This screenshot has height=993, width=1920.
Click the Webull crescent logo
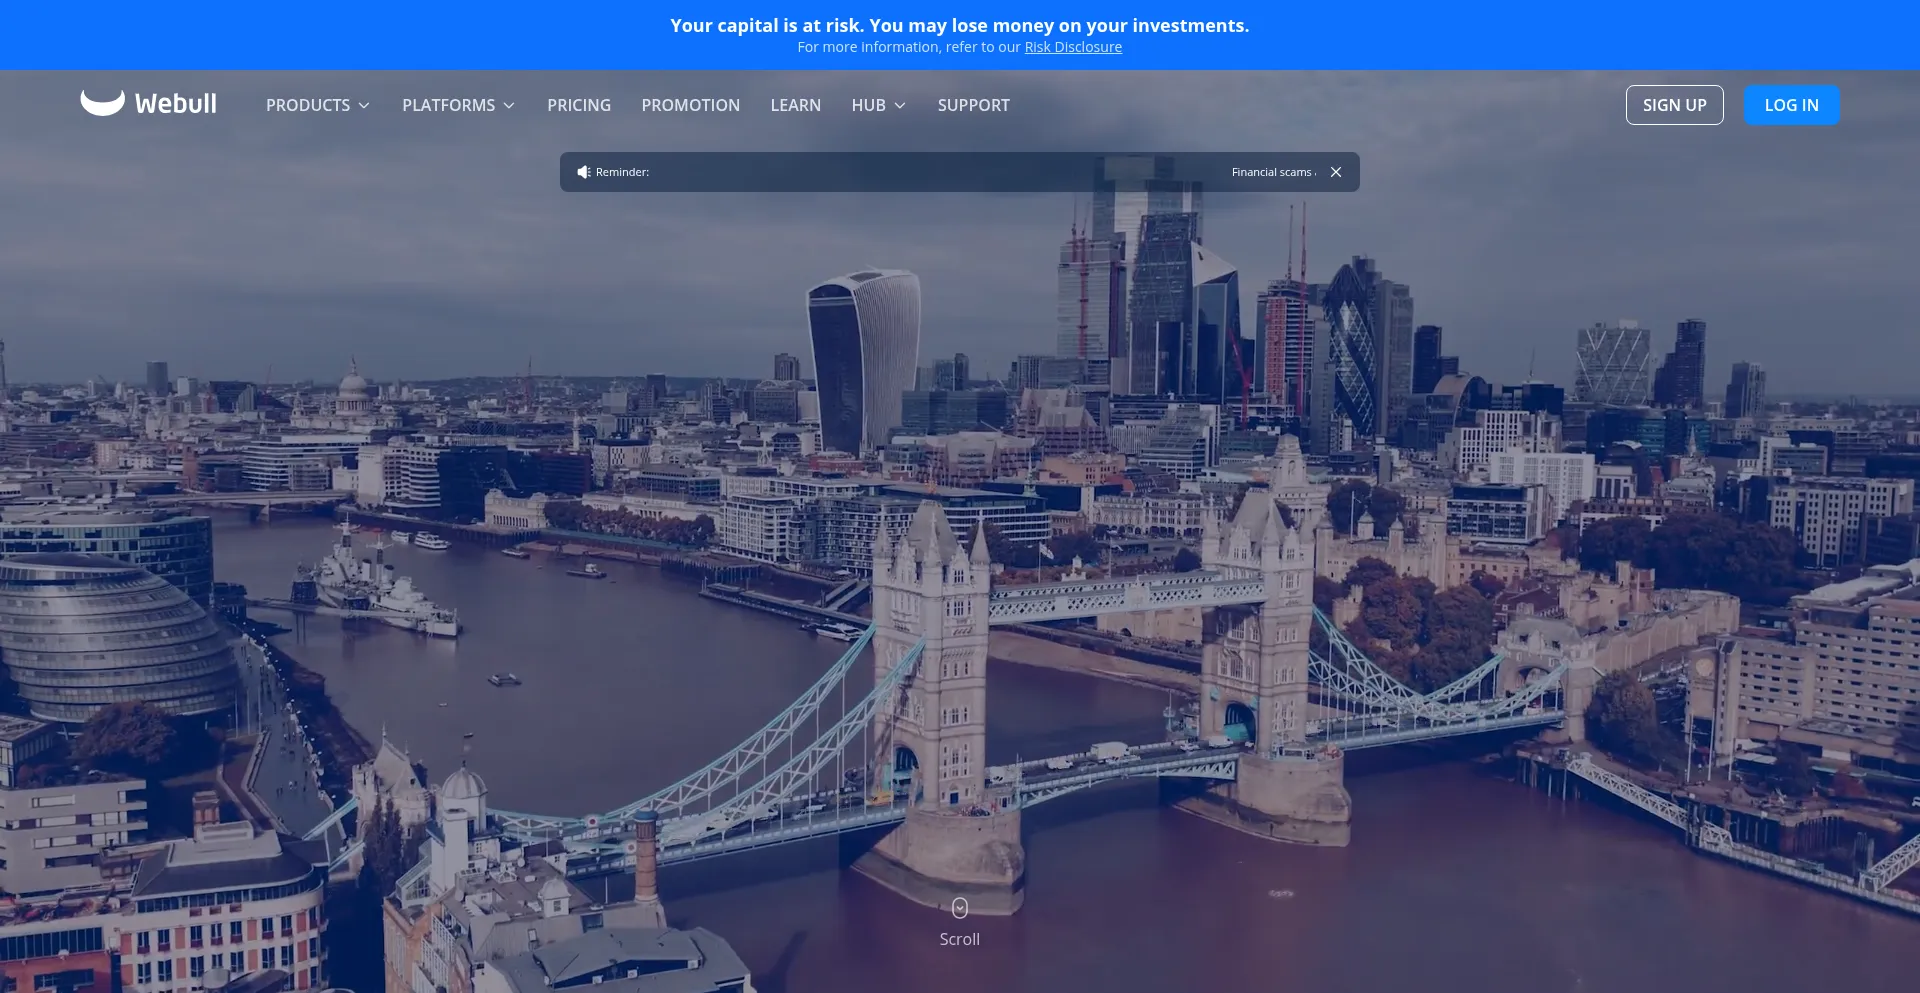(101, 101)
